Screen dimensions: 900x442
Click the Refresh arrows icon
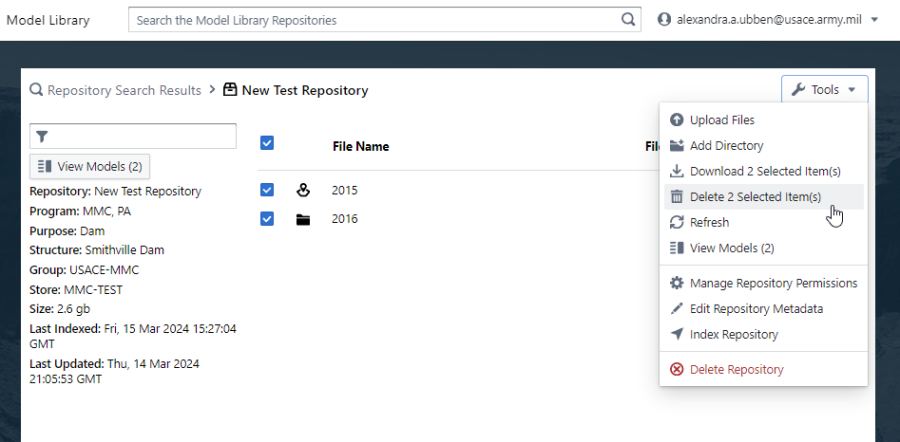[677, 223]
